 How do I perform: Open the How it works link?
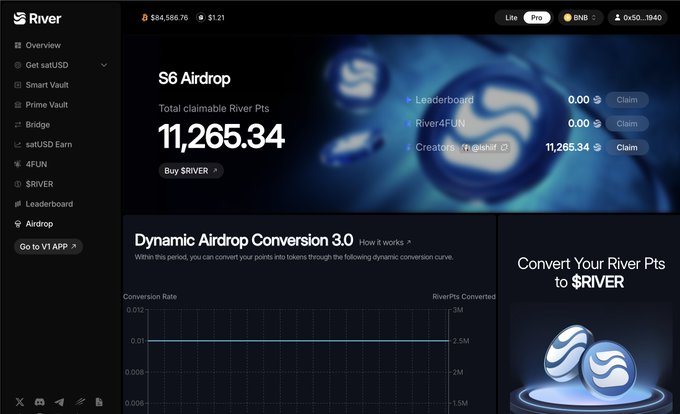coord(385,242)
